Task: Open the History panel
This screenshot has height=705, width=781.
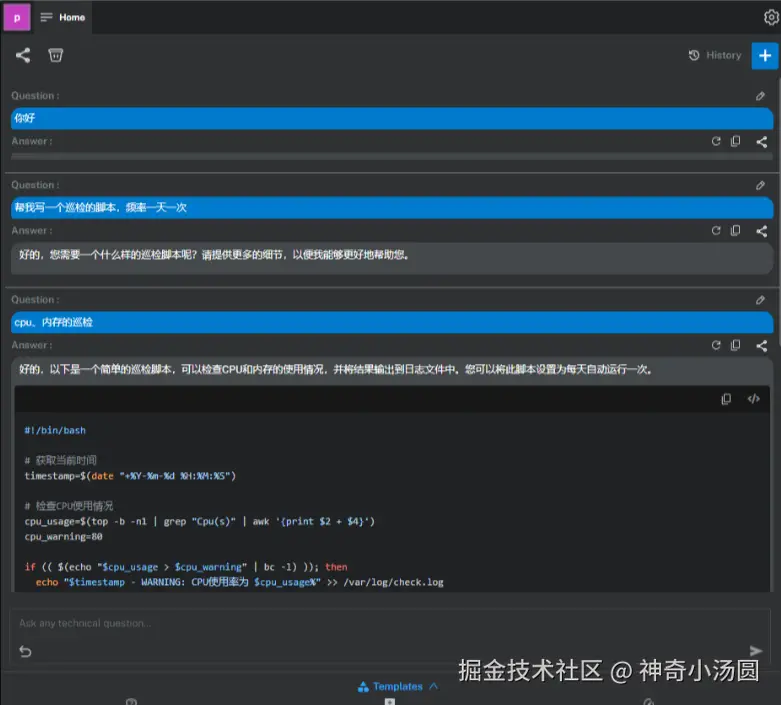Action: [x=715, y=55]
